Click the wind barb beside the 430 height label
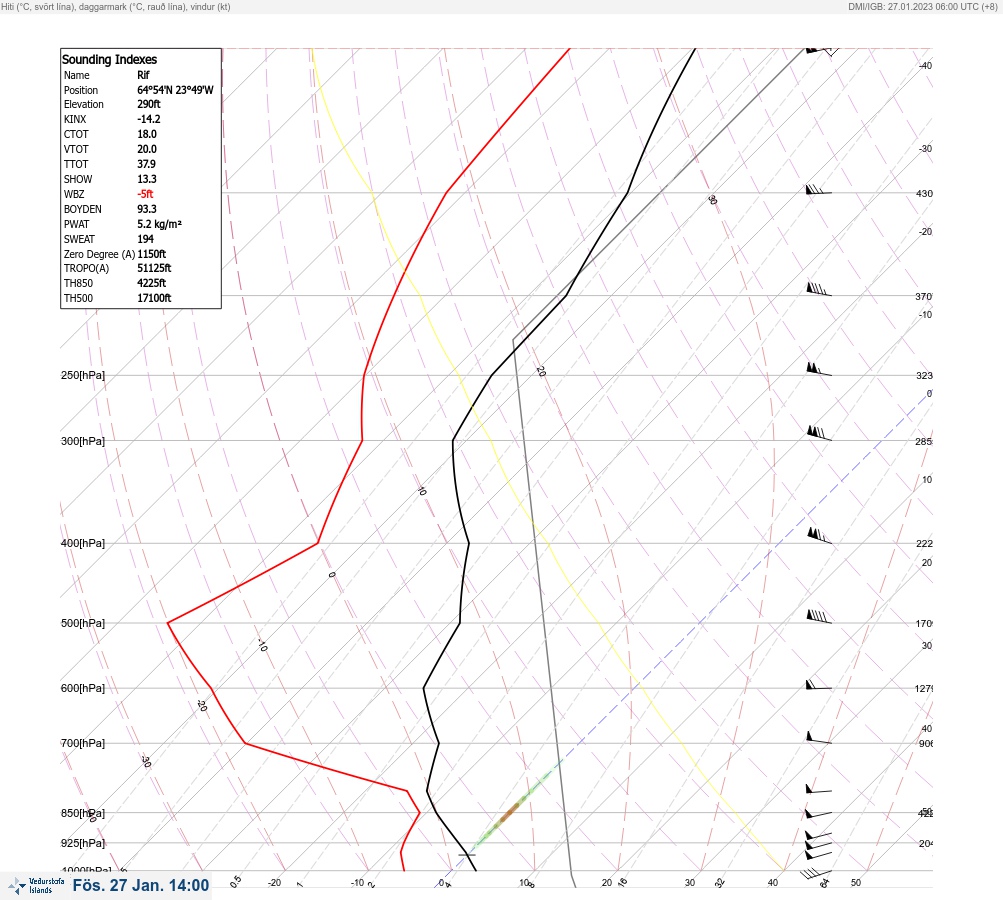This screenshot has width=1003, height=900. [819, 189]
